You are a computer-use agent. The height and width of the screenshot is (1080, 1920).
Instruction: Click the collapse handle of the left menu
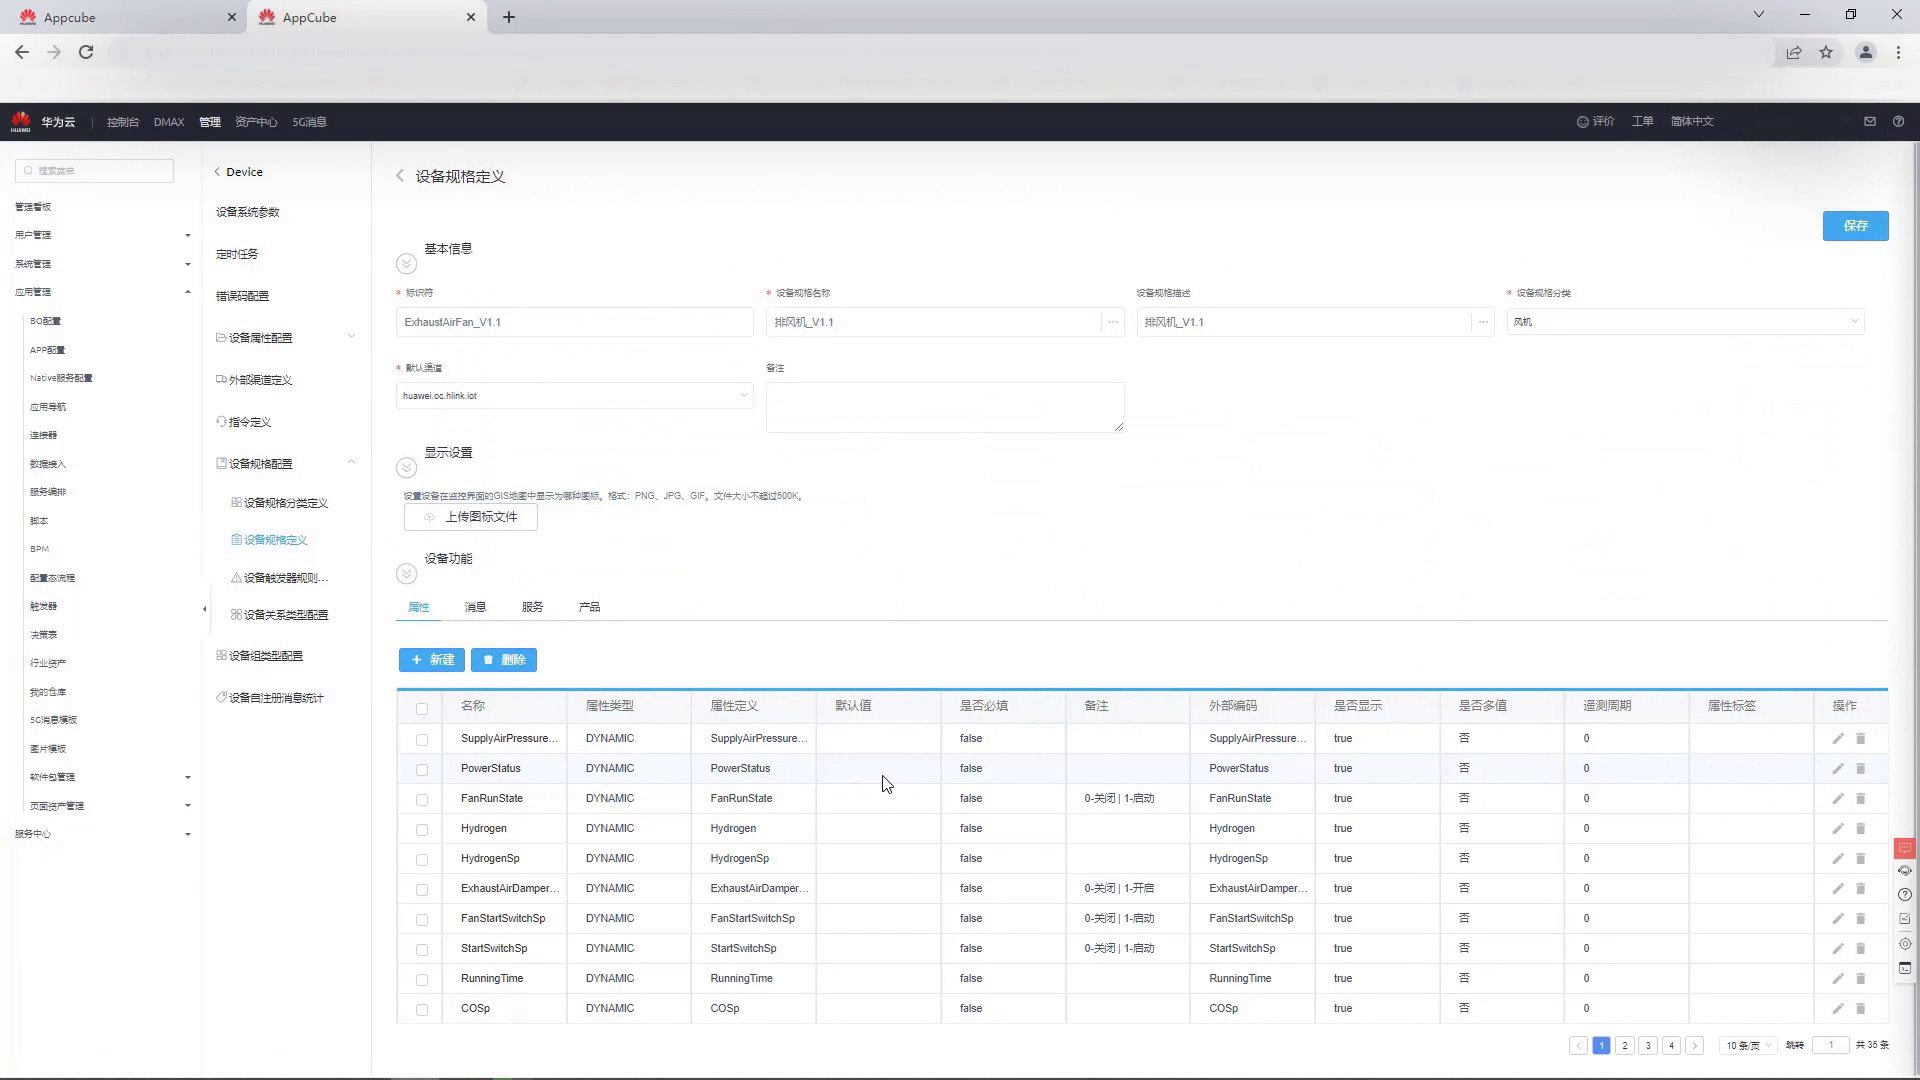(205, 609)
